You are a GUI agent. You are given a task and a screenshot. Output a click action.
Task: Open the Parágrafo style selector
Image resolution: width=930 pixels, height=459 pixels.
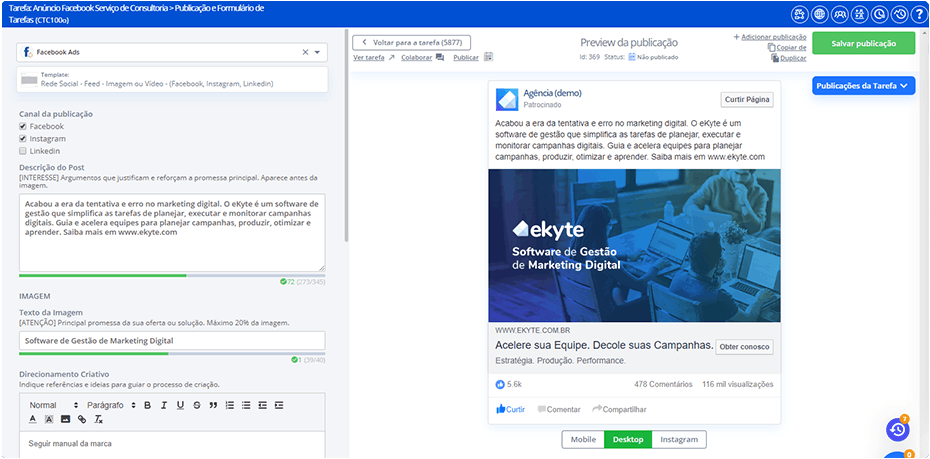point(112,405)
